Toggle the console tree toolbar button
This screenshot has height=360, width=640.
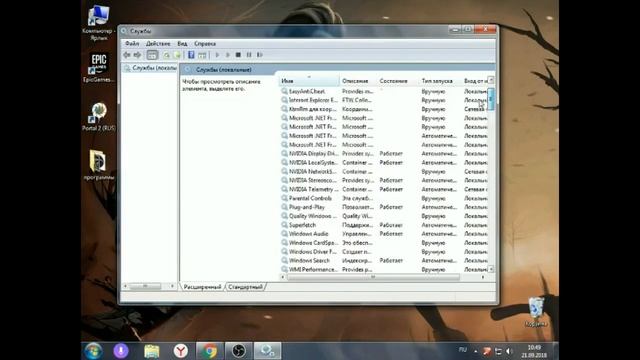pos(152,55)
